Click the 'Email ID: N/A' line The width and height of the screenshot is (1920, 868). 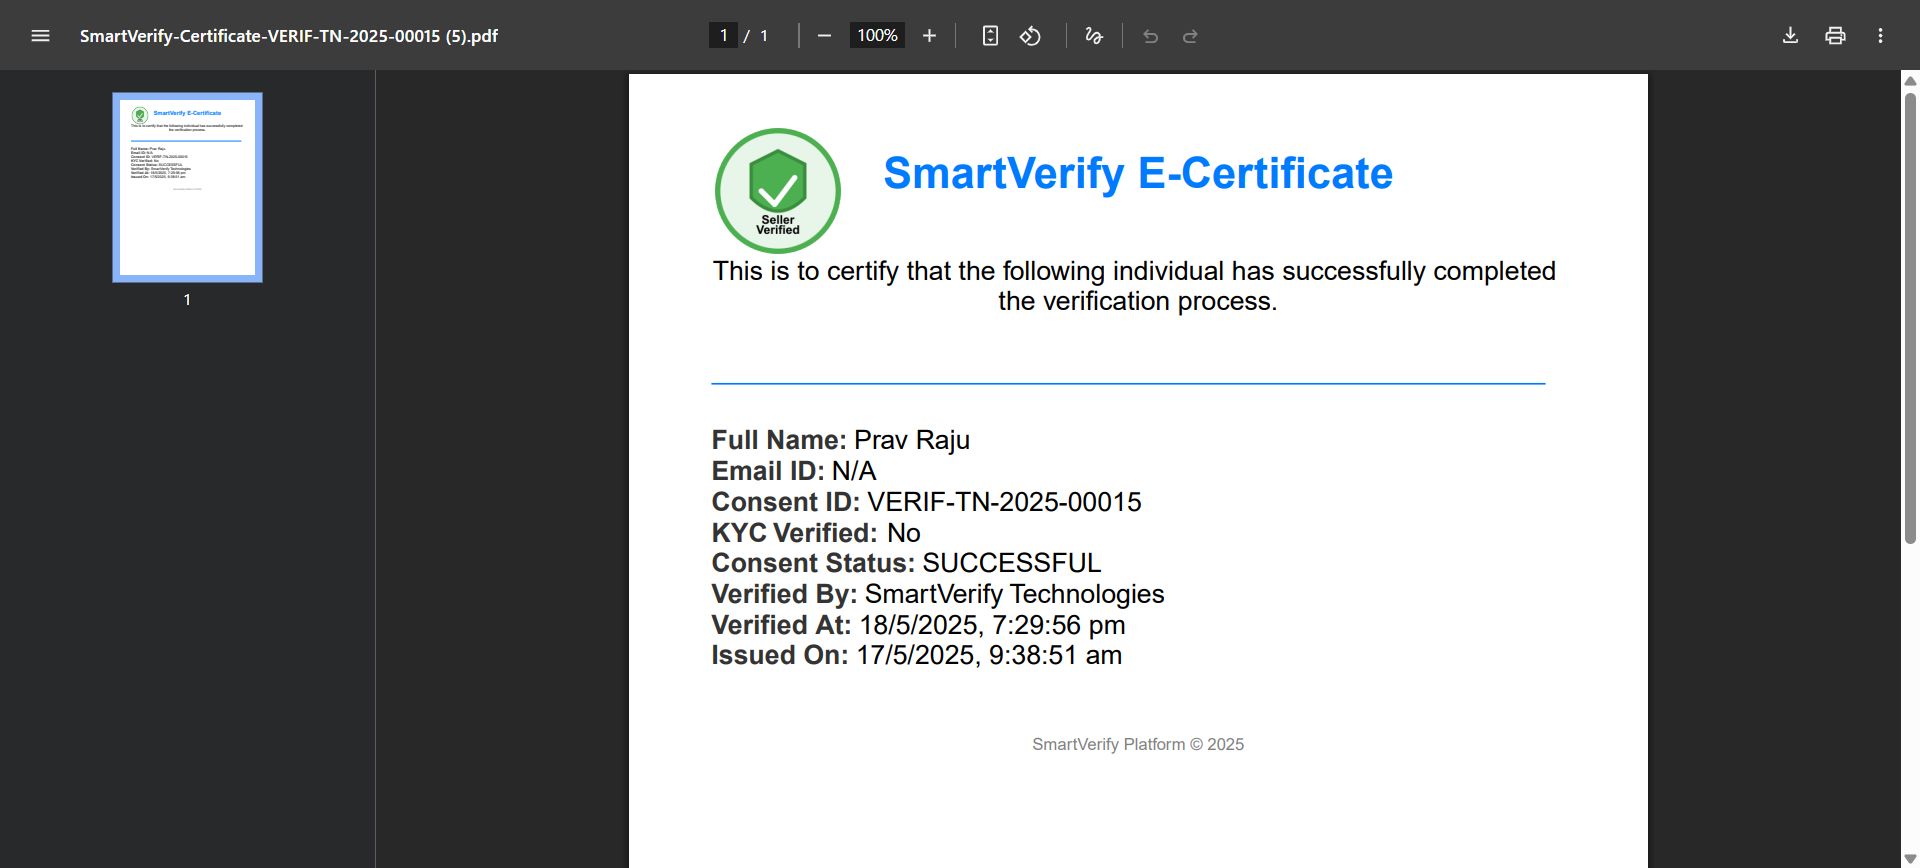tap(794, 471)
